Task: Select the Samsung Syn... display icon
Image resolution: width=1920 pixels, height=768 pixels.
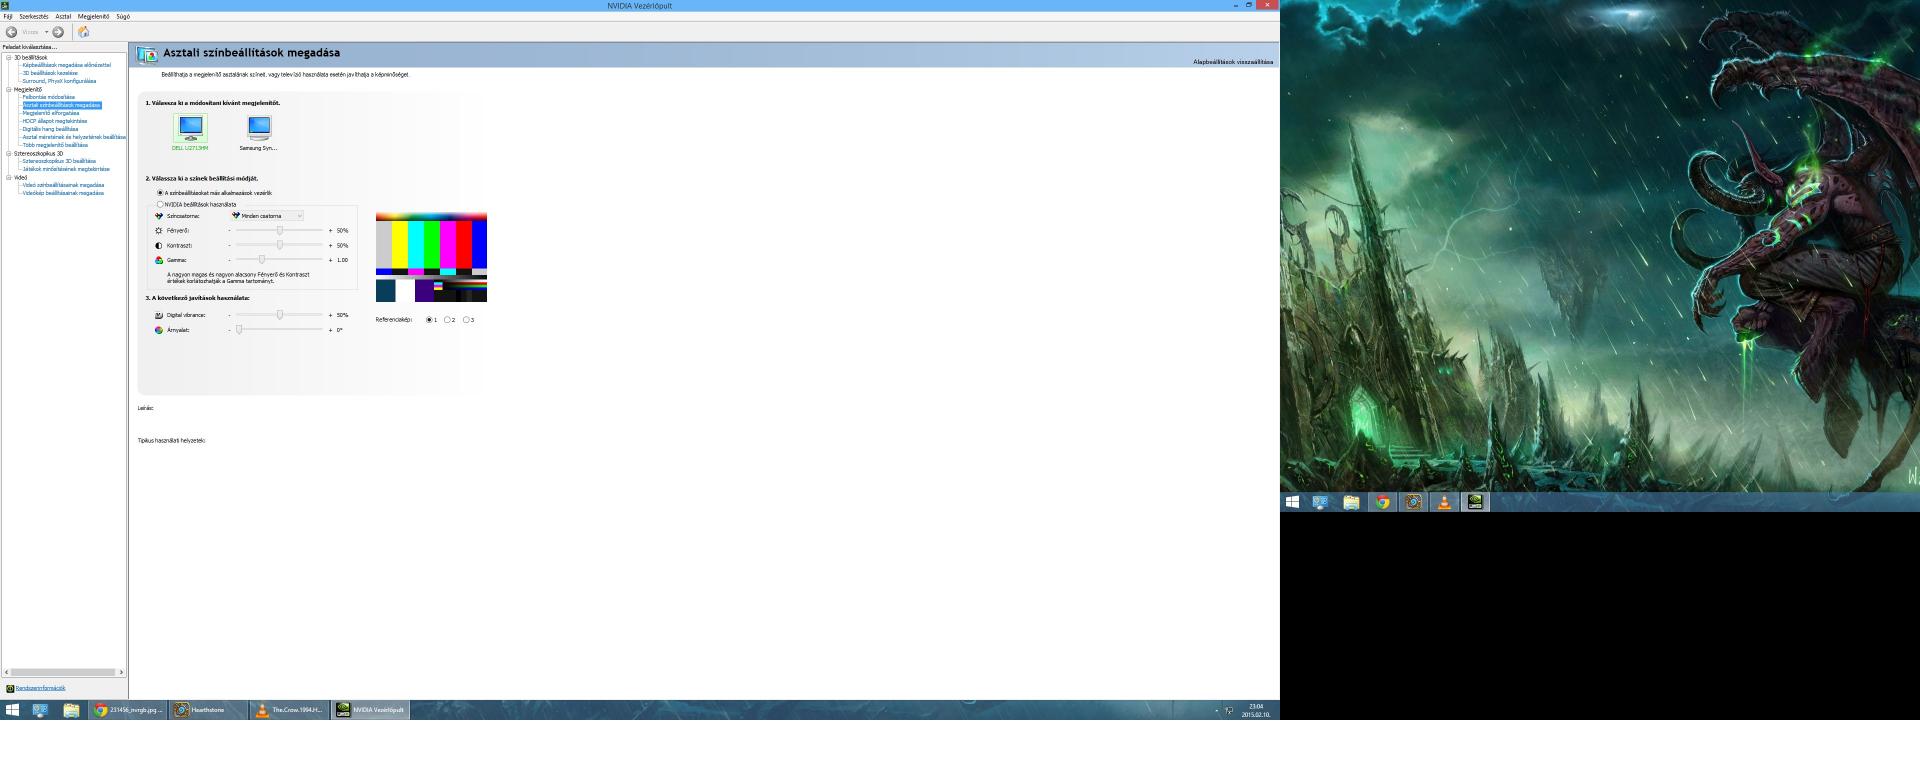Action: click(x=259, y=128)
